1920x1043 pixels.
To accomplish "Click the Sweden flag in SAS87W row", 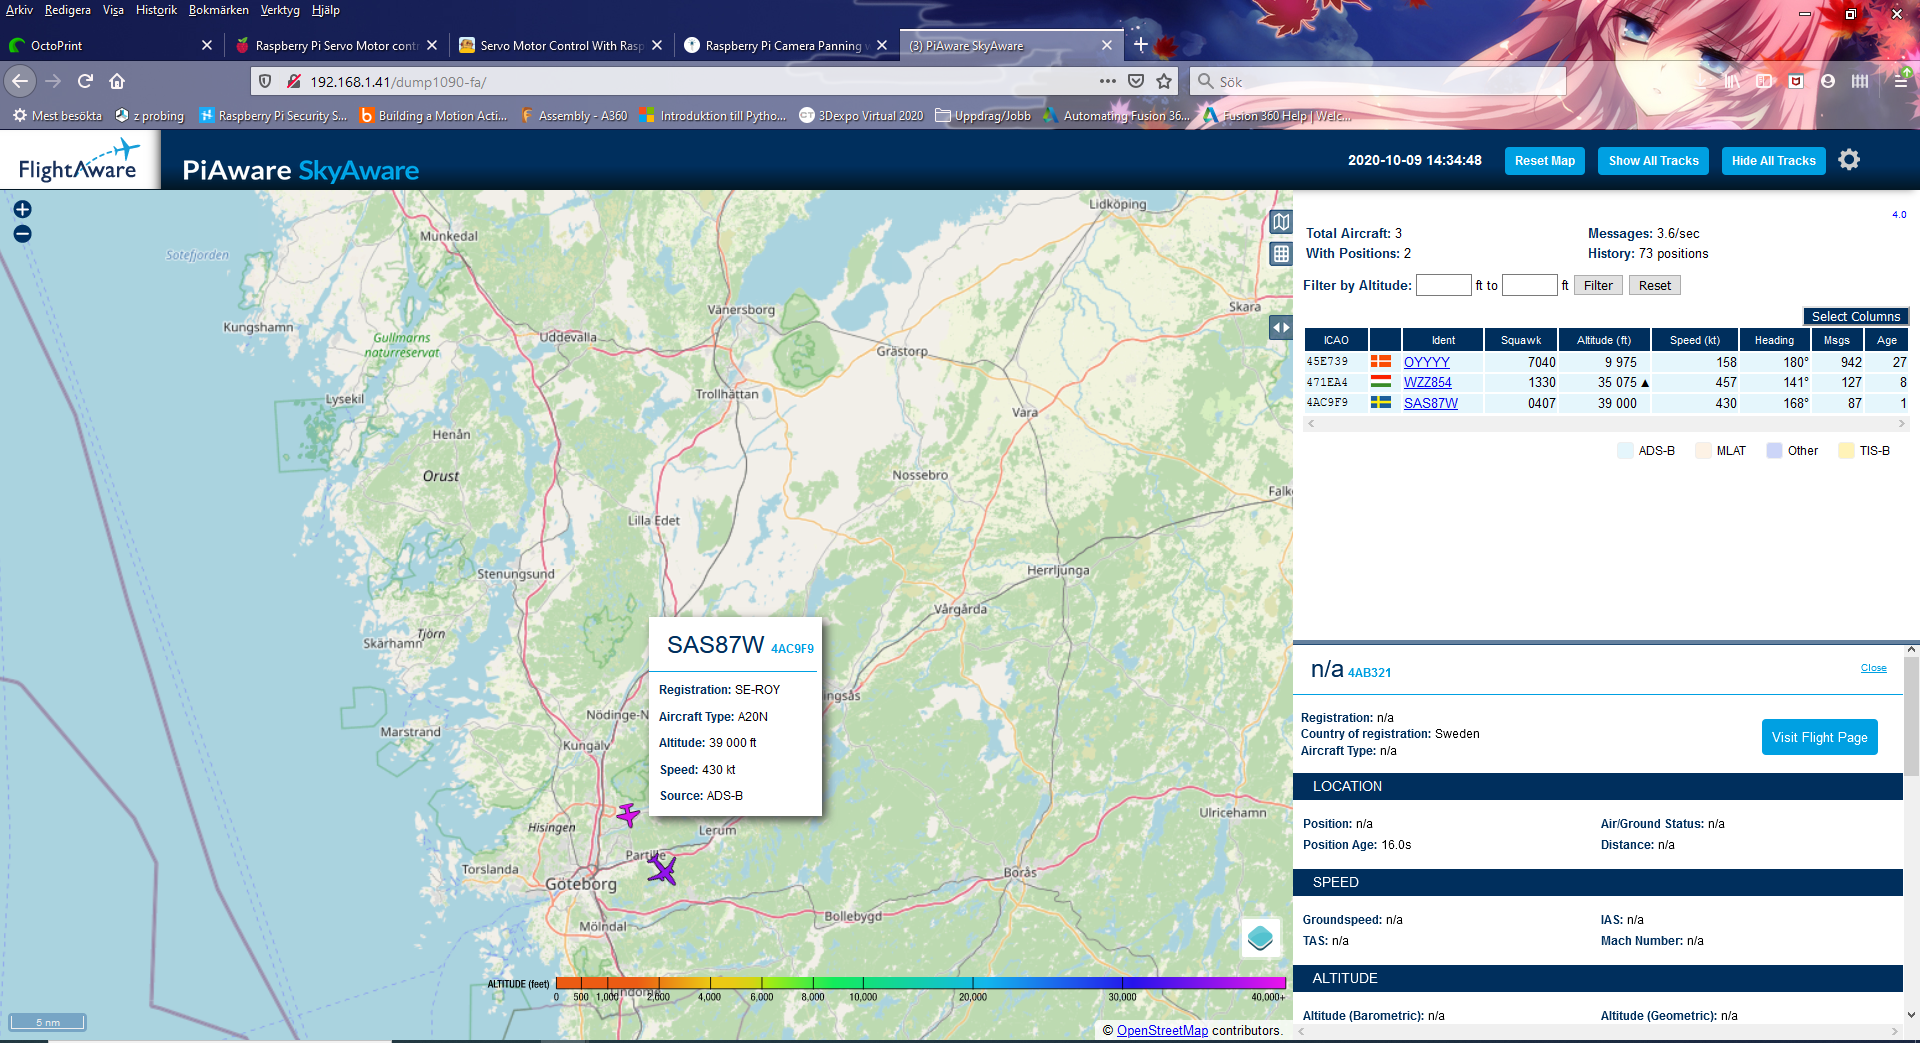I will tap(1381, 402).
